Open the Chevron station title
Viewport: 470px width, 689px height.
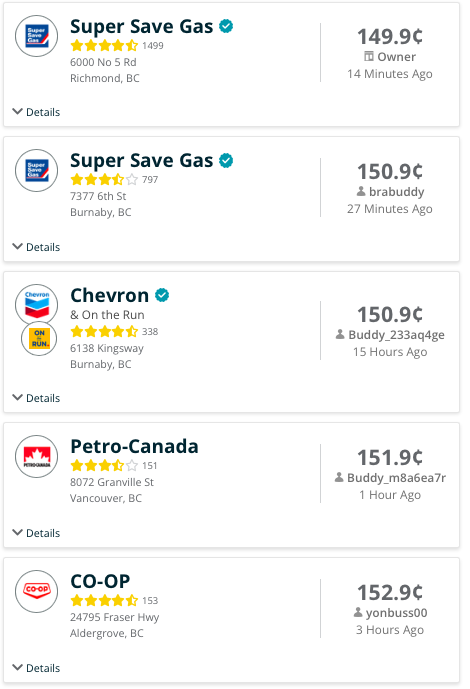click(x=110, y=295)
